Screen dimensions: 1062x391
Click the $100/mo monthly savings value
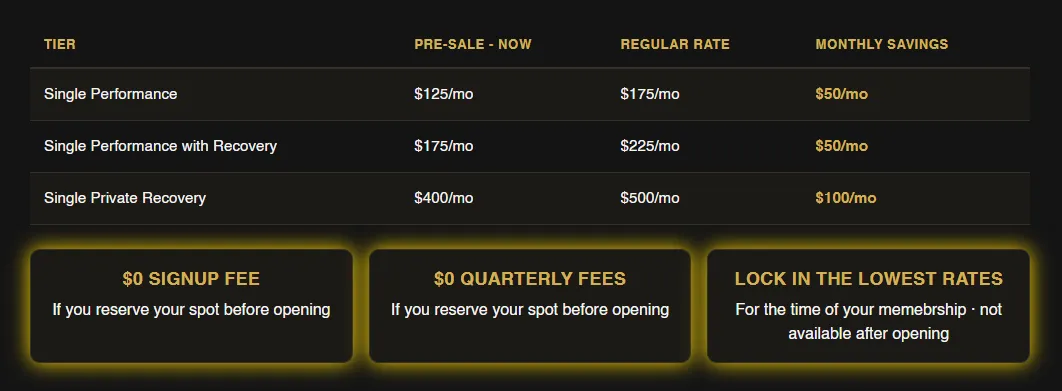(x=845, y=199)
